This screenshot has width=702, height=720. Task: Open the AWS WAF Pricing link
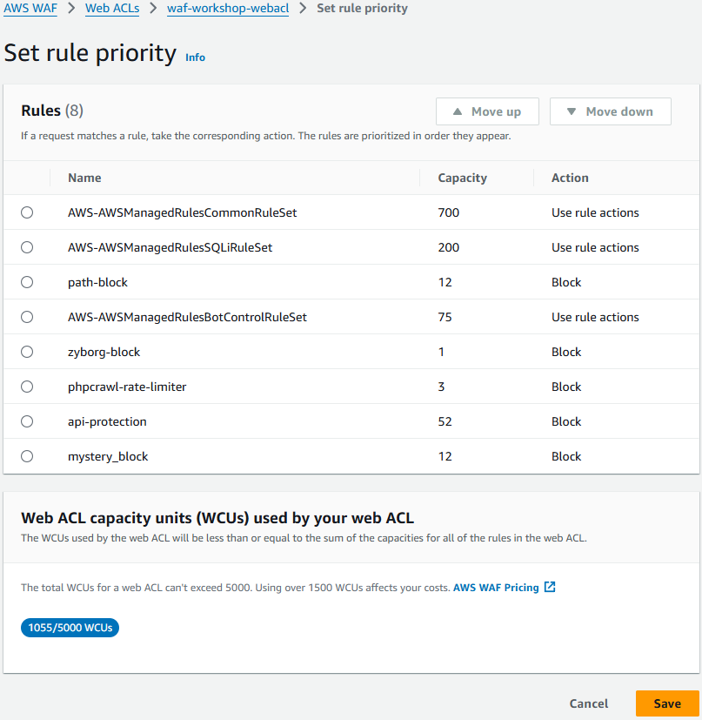point(496,587)
